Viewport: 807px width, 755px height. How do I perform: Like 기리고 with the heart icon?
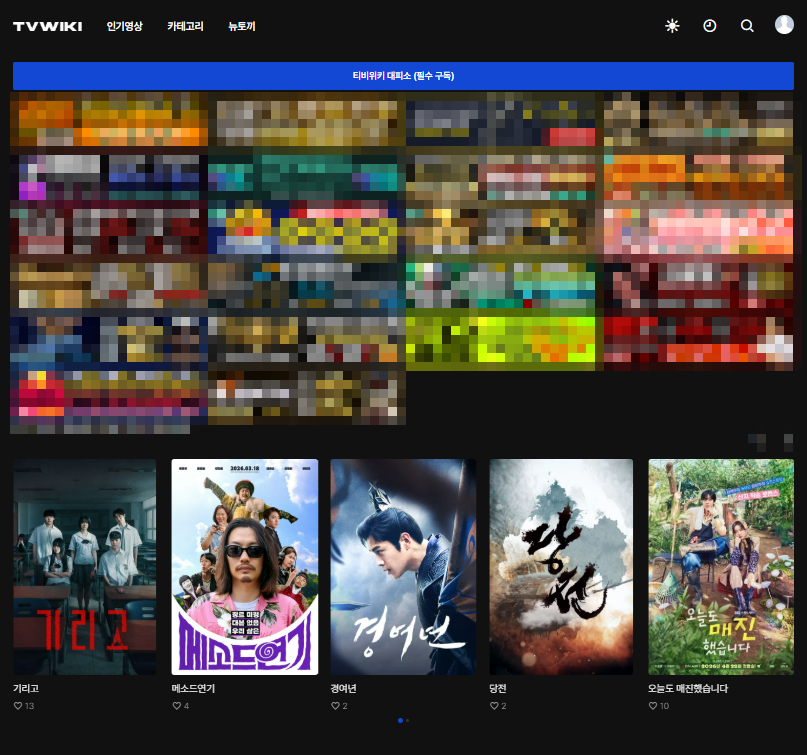click(x=18, y=706)
